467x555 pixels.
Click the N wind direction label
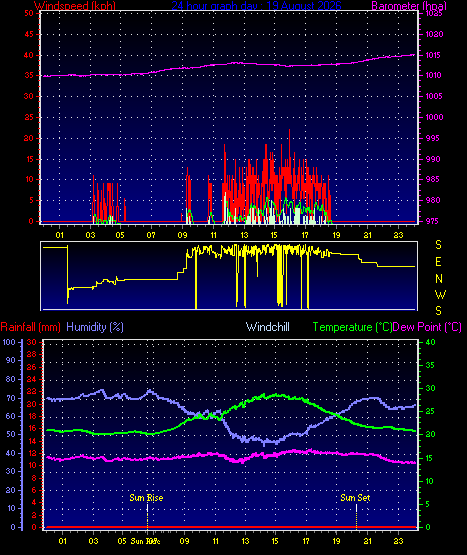pos(439,279)
